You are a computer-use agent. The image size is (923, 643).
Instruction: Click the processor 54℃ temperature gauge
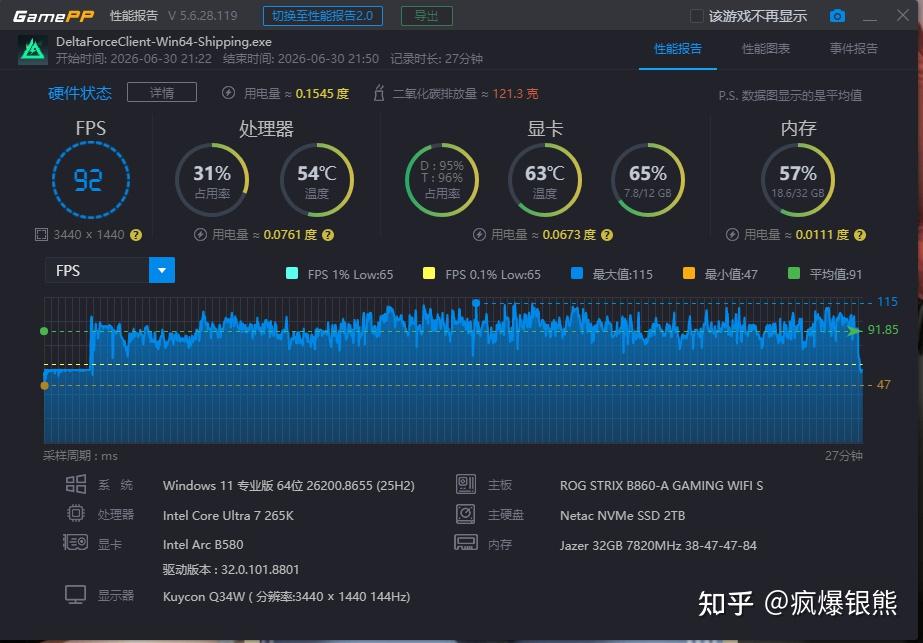pyautogui.click(x=316, y=180)
